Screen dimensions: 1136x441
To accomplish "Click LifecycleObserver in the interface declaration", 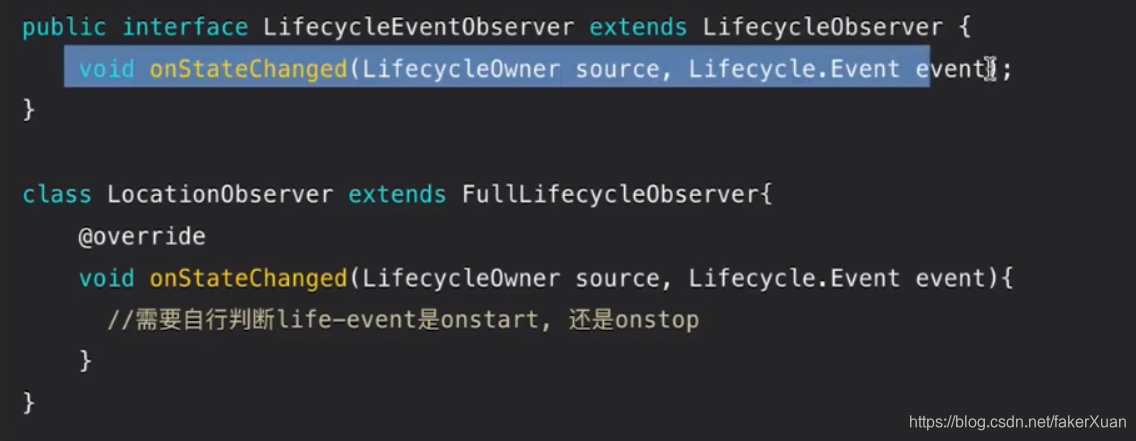I will point(823,28).
